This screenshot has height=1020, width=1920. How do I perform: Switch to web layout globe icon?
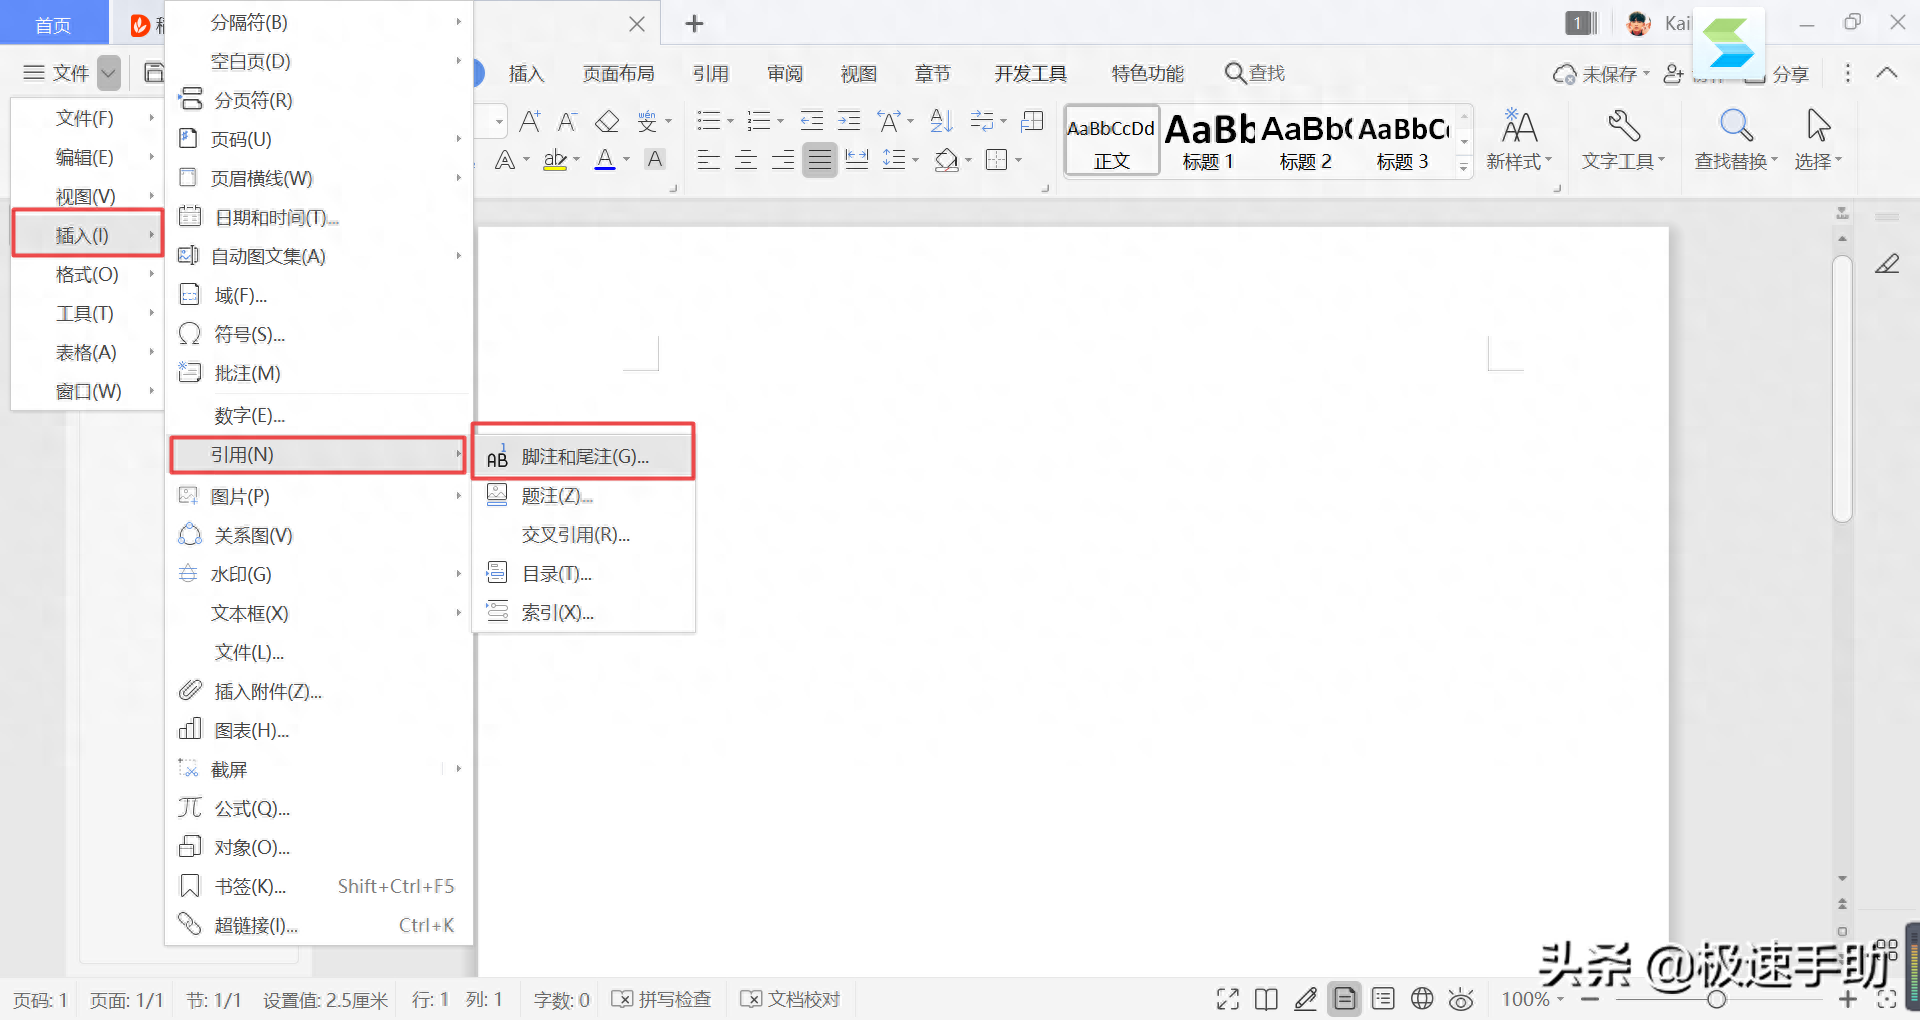pos(1422,999)
